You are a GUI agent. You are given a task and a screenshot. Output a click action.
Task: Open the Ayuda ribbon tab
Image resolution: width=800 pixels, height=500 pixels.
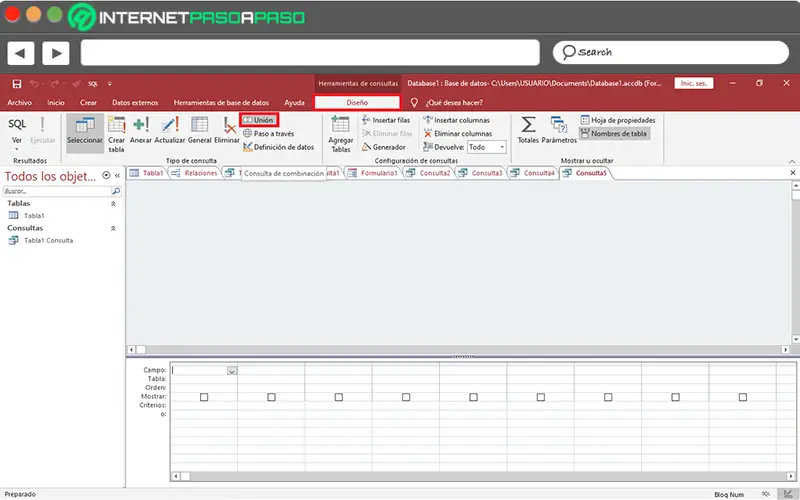coord(294,103)
